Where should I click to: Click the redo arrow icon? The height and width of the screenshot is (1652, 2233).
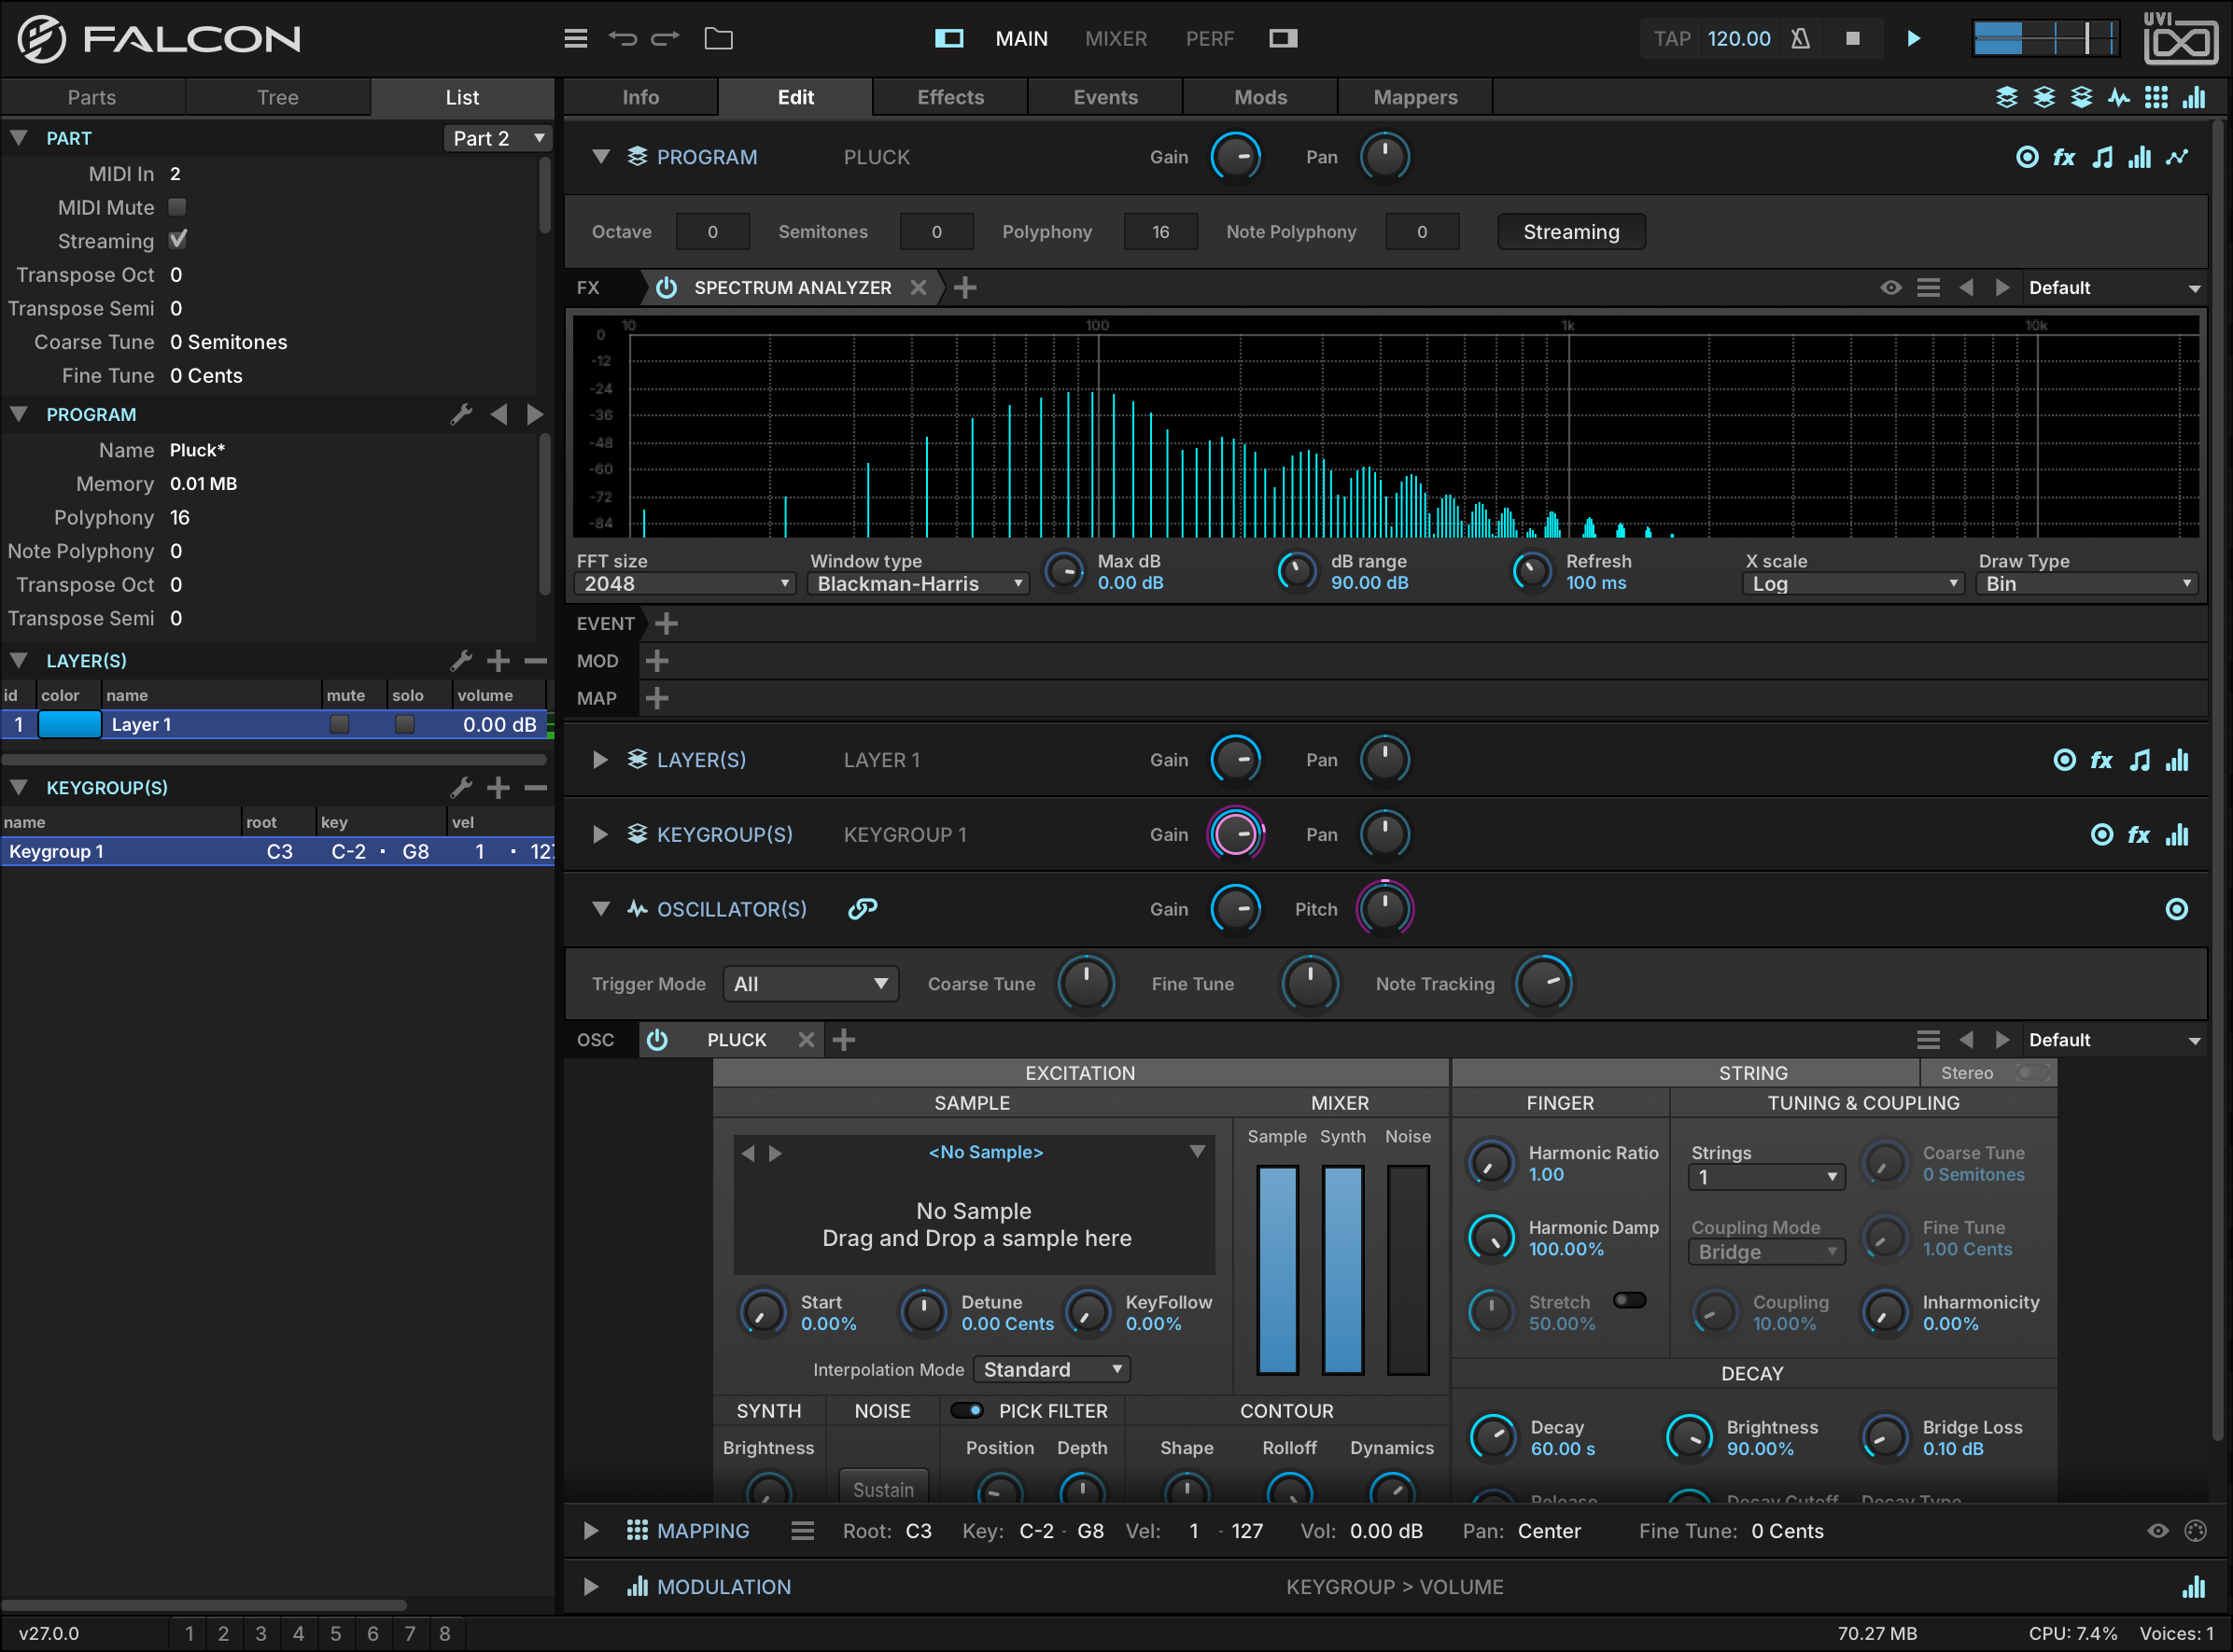point(665,38)
